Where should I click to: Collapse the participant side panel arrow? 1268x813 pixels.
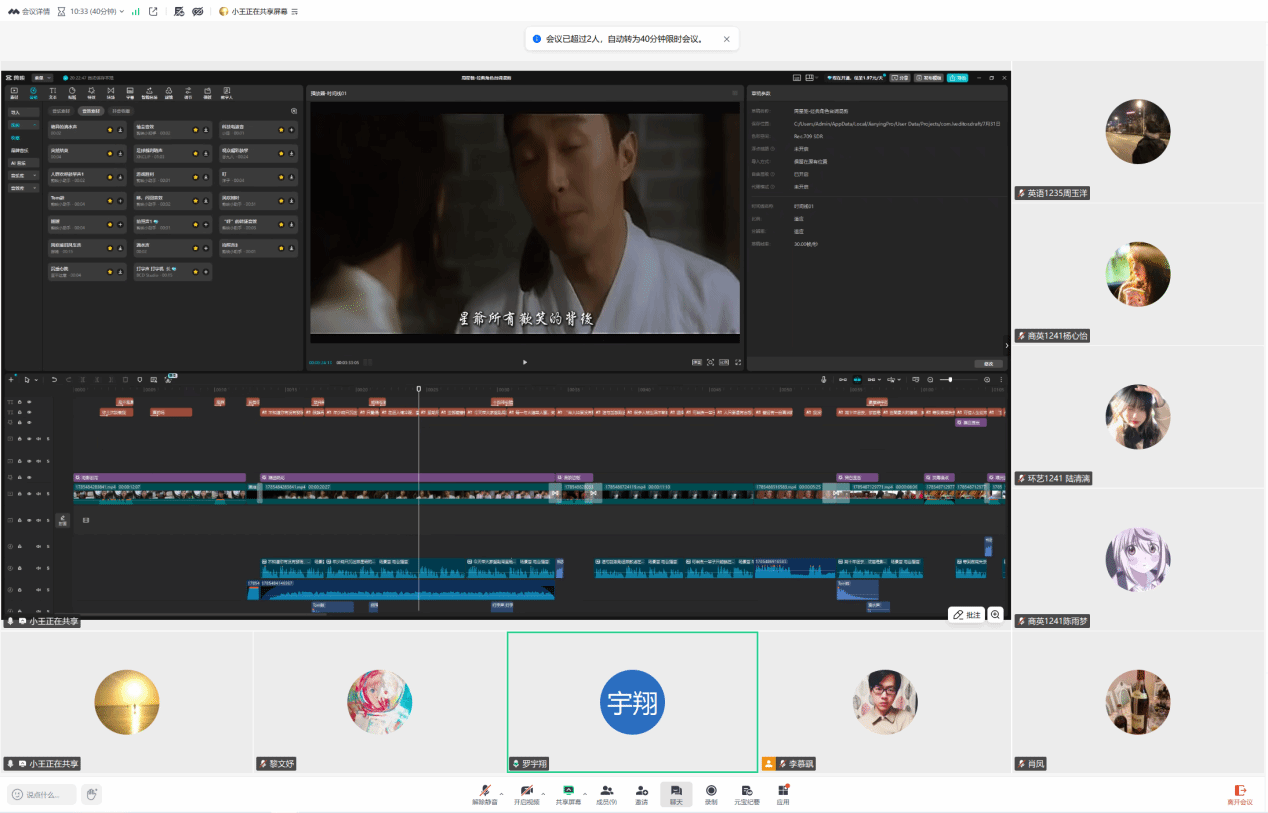pos(1007,345)
